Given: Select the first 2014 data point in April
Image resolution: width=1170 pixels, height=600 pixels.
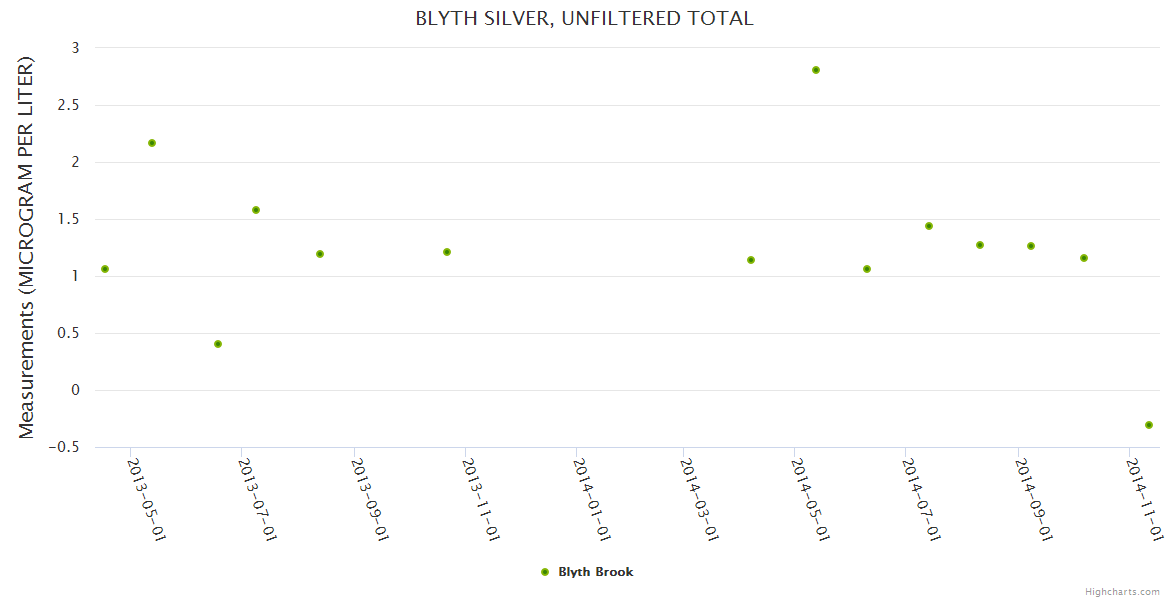Looking at the screenshot, I should pos(751,260).
